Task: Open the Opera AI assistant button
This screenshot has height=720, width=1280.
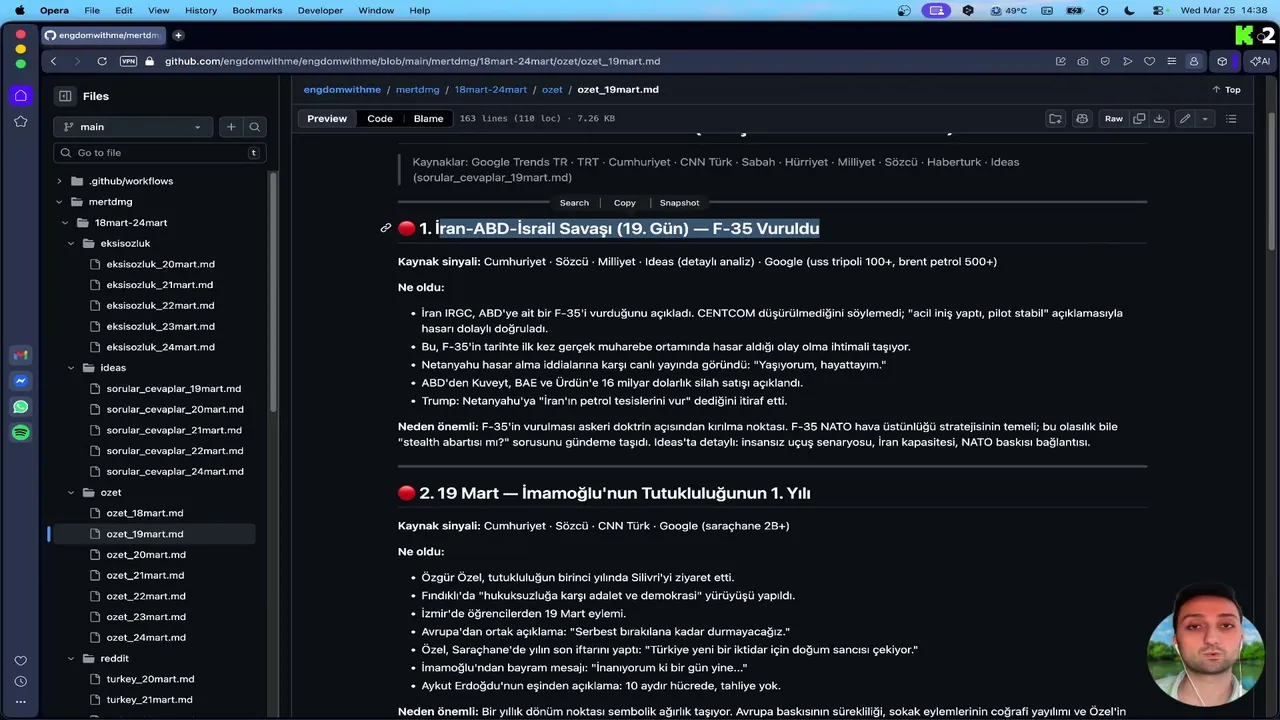Action: (1260, 61)
